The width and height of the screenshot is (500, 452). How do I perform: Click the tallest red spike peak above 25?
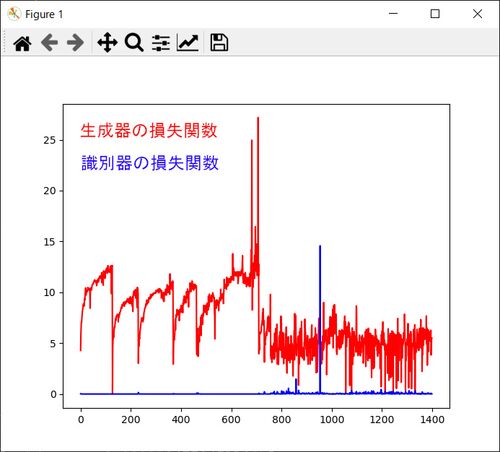point(258,119)
